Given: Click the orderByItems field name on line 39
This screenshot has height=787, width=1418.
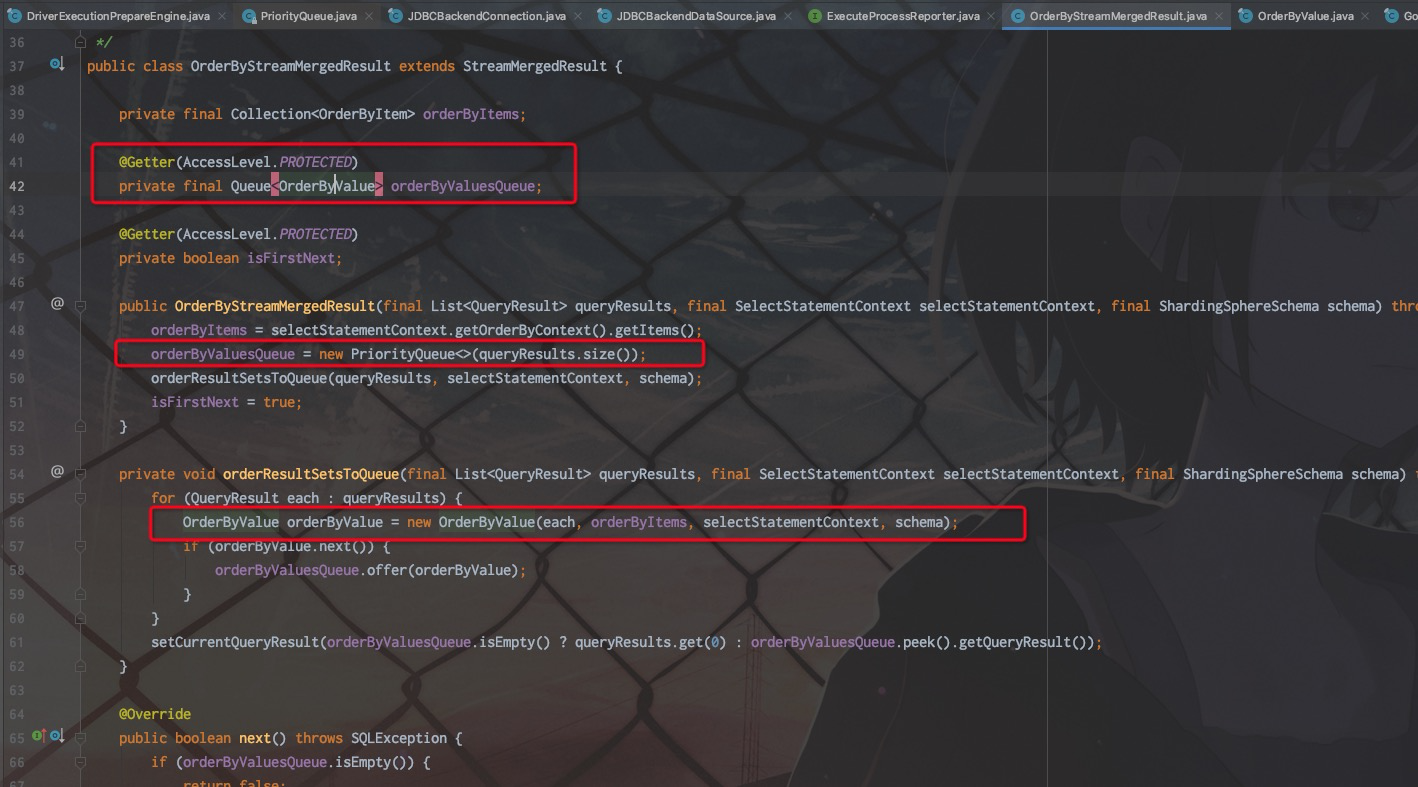Looking at the screenshot, I should click(x=471, y=114).
